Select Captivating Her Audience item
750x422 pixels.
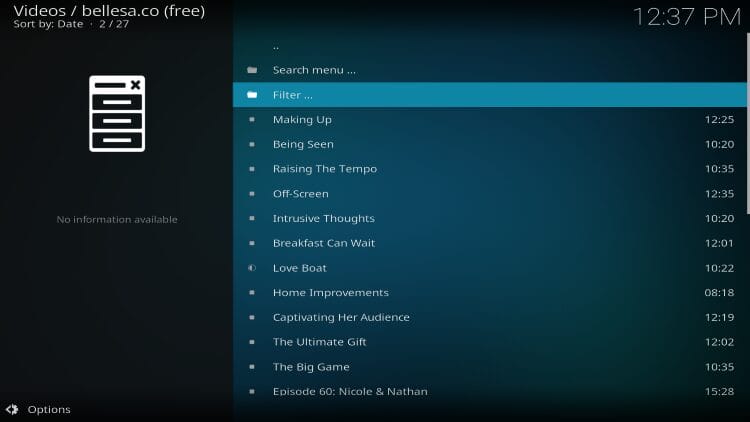[x=341, y=317]
